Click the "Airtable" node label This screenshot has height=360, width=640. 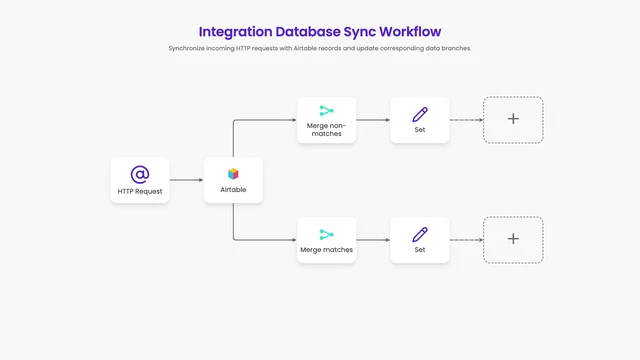[x=233, y=190]
